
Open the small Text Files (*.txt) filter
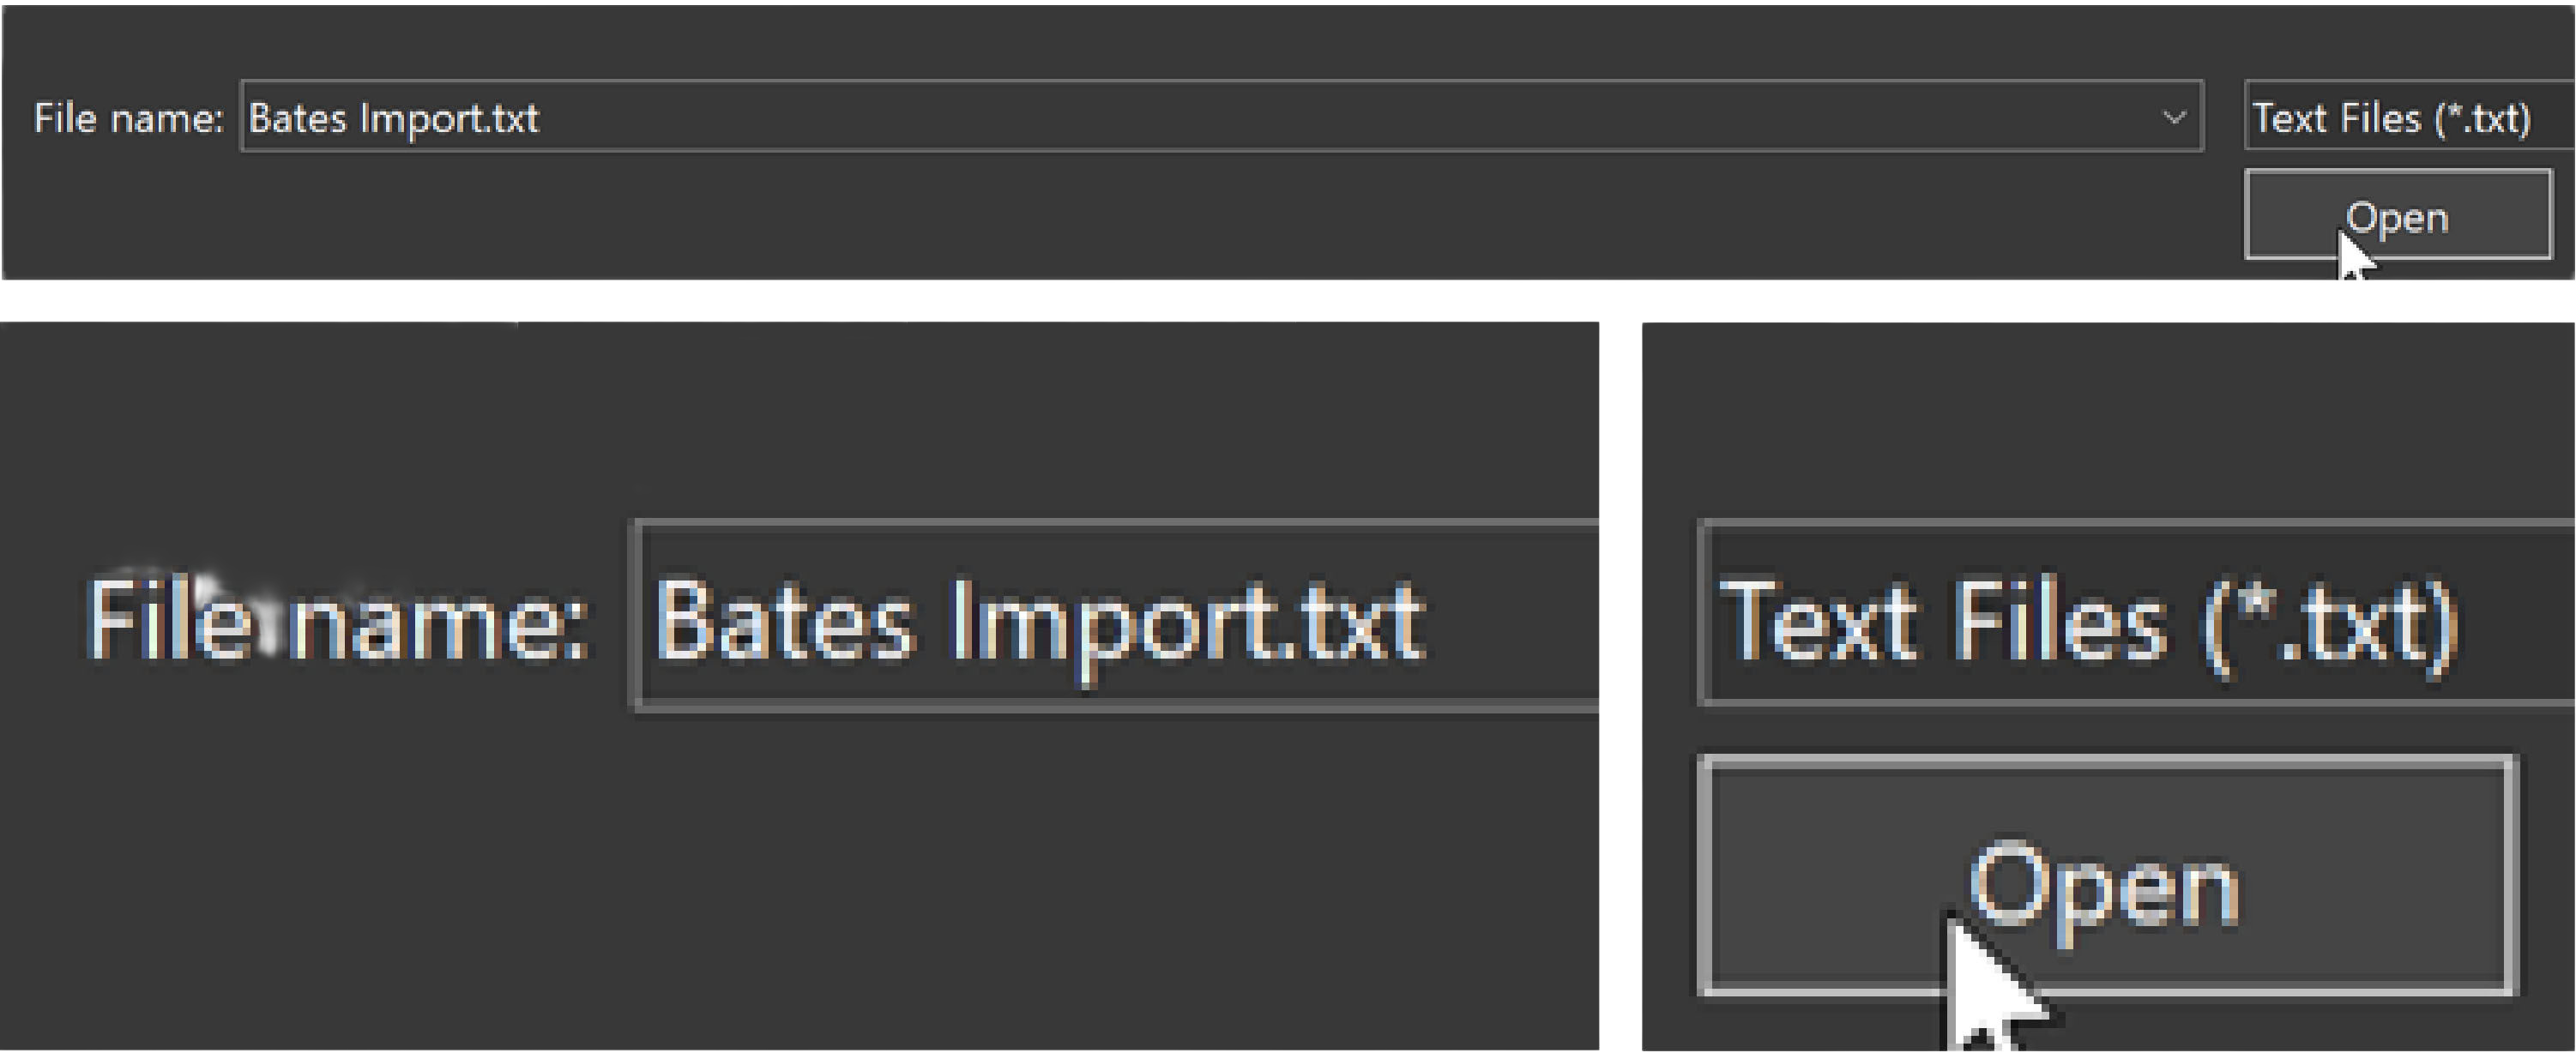point(2400,118)
